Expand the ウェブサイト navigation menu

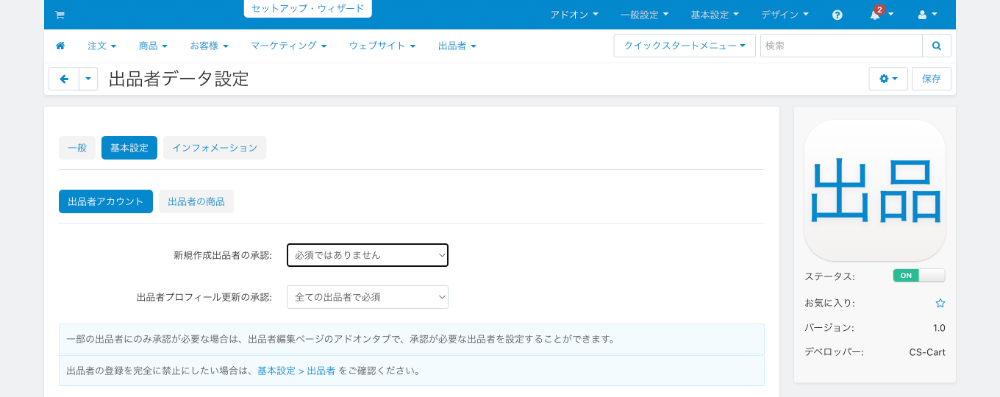coord(383,46)
